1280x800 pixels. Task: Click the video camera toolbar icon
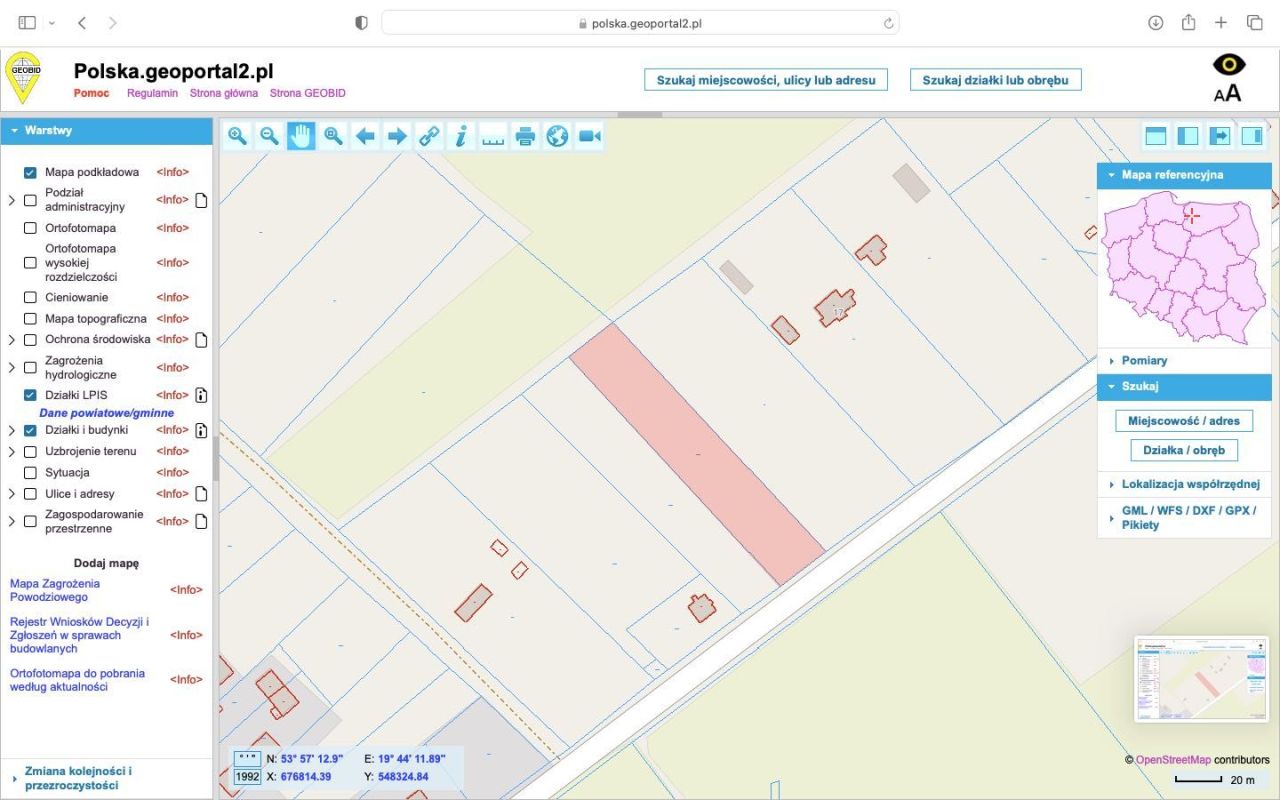(588, 136)
